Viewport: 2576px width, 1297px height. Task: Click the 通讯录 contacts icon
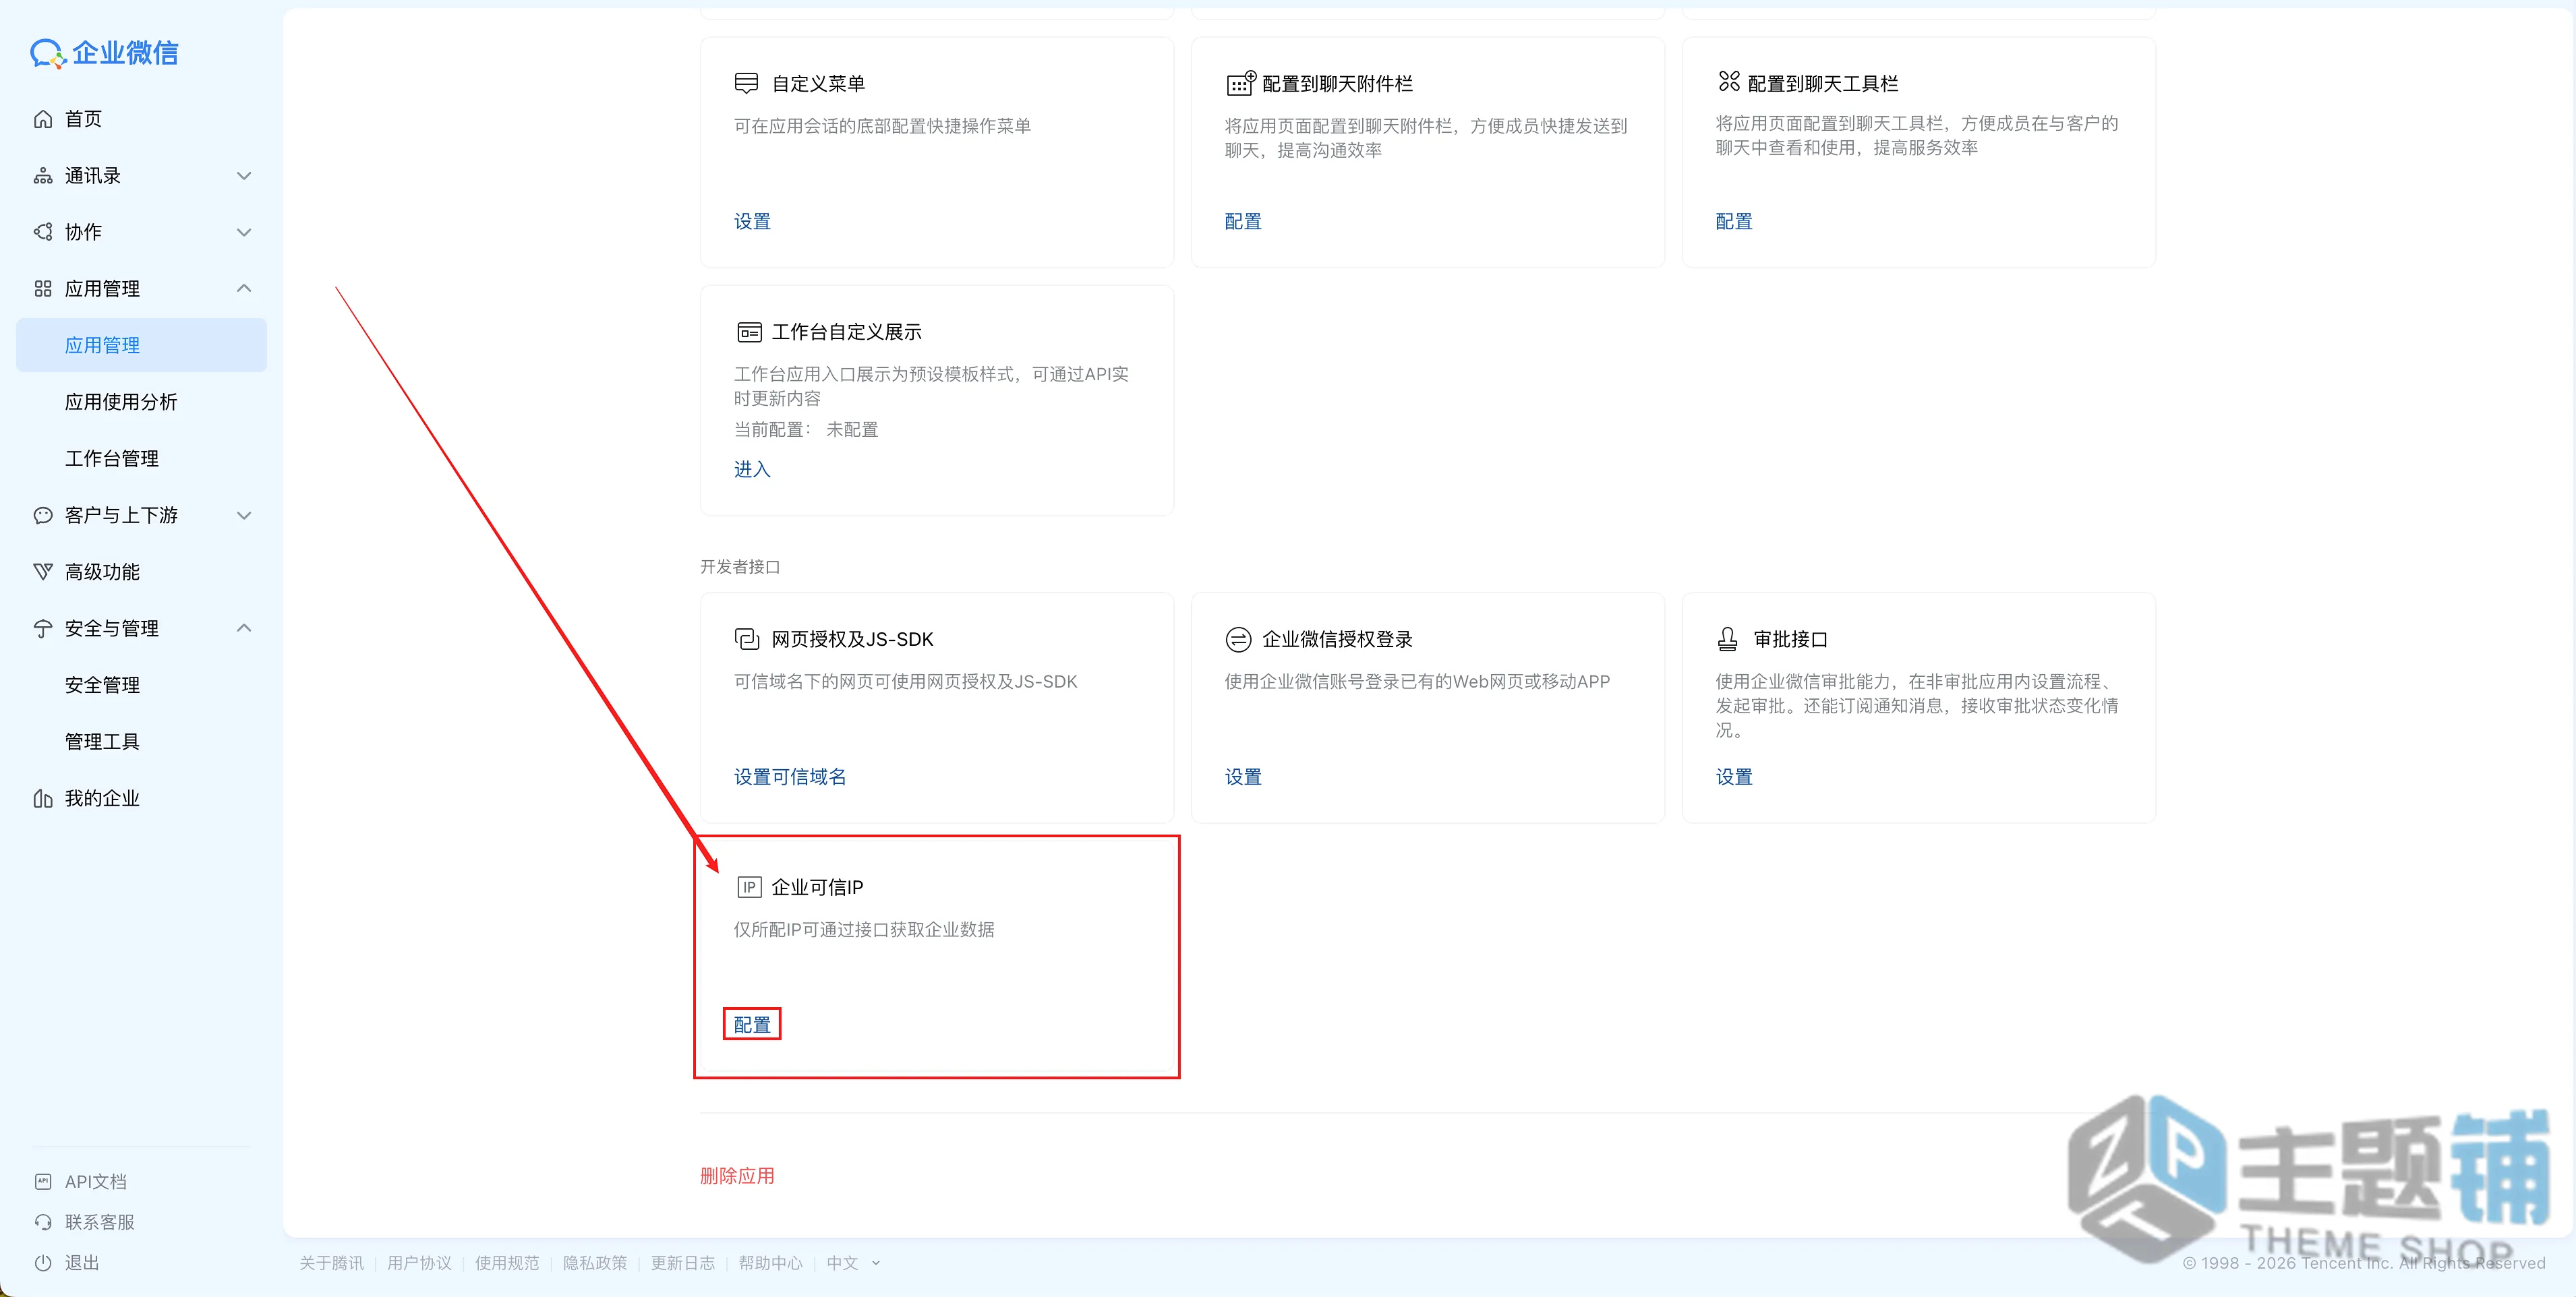[43, 176]
